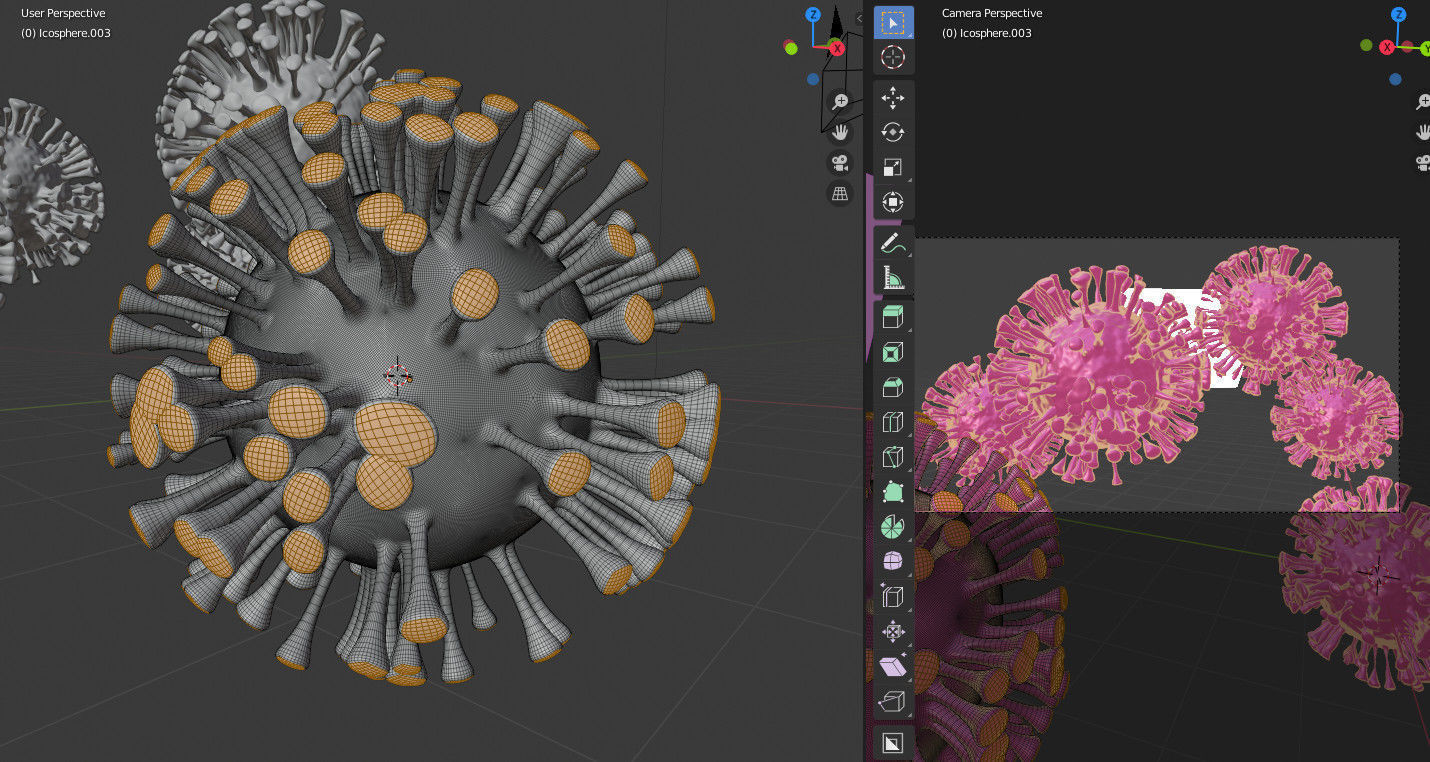Select the Spin tool
Viewport: 1430px width, 762px height.
coord(893,527)
